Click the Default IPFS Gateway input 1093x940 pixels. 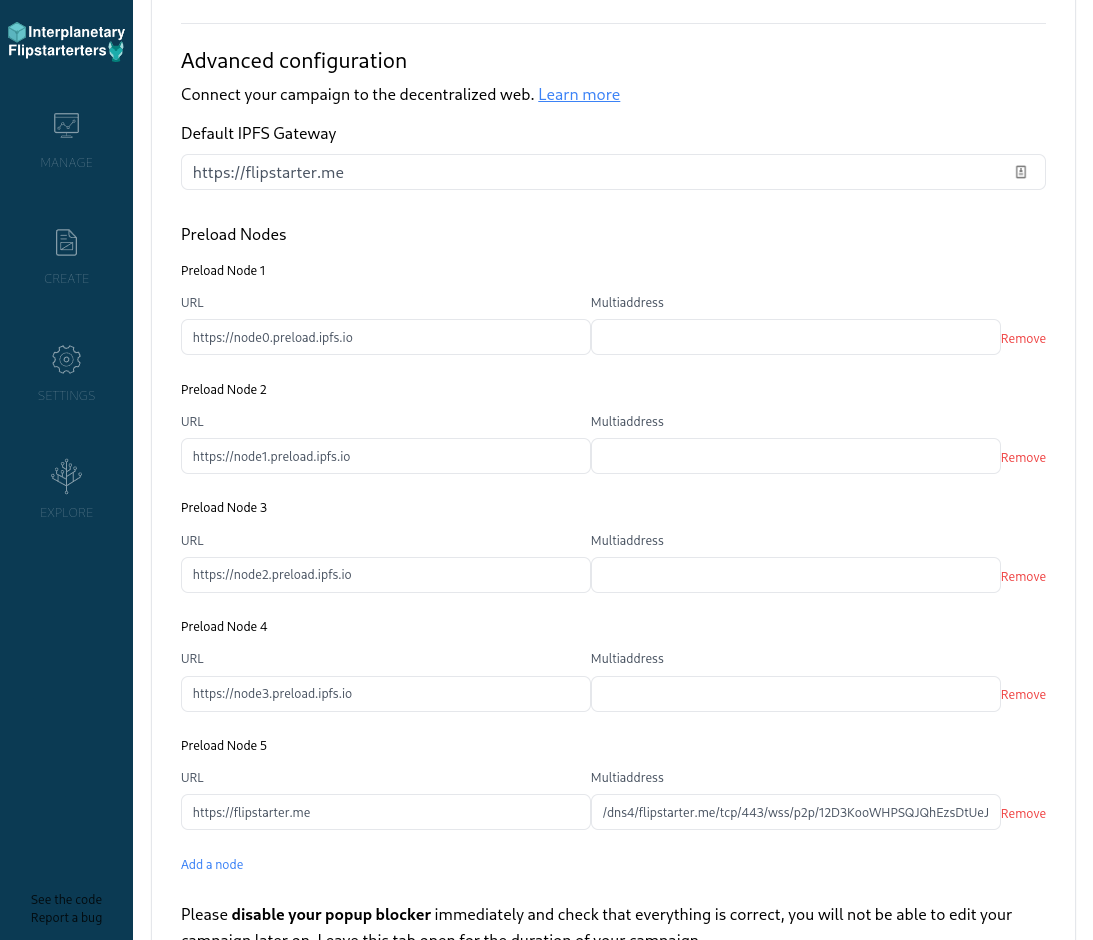click(x=613, y=172)
